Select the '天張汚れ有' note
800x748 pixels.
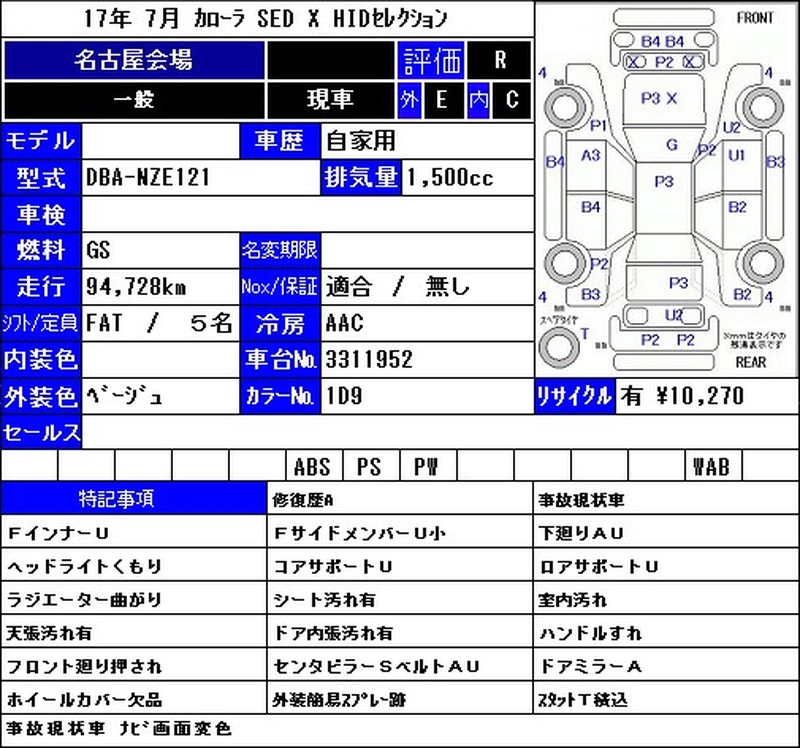(x=49, y=633)
